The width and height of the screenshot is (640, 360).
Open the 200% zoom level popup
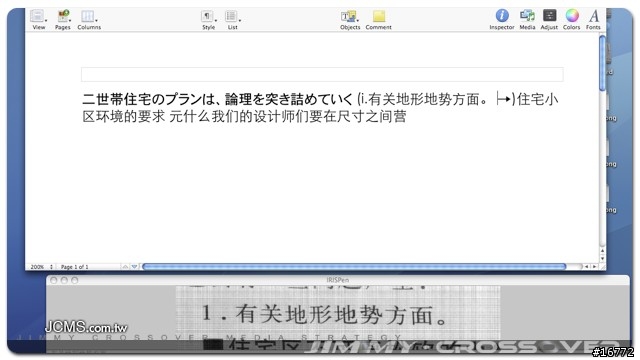(x=42, y=267)
